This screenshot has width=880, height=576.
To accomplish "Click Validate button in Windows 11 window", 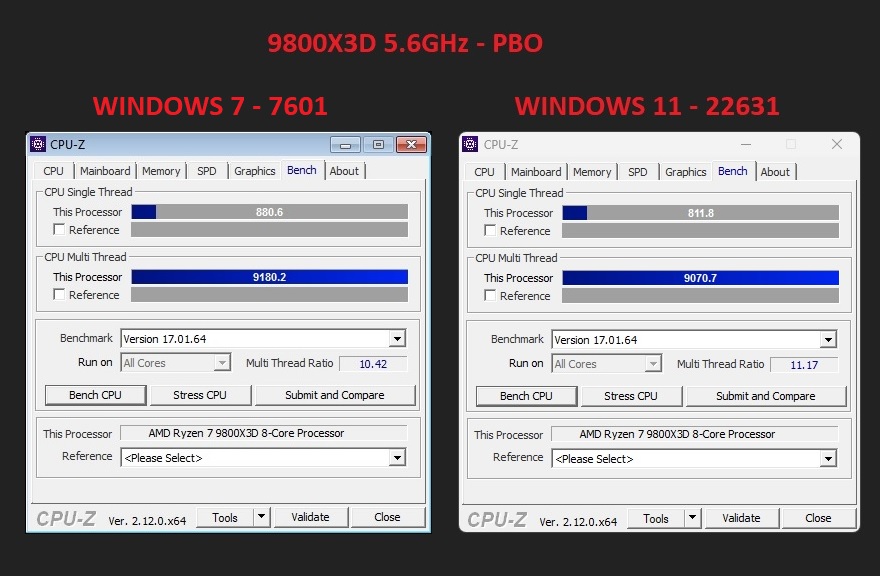I will [741, 518].
